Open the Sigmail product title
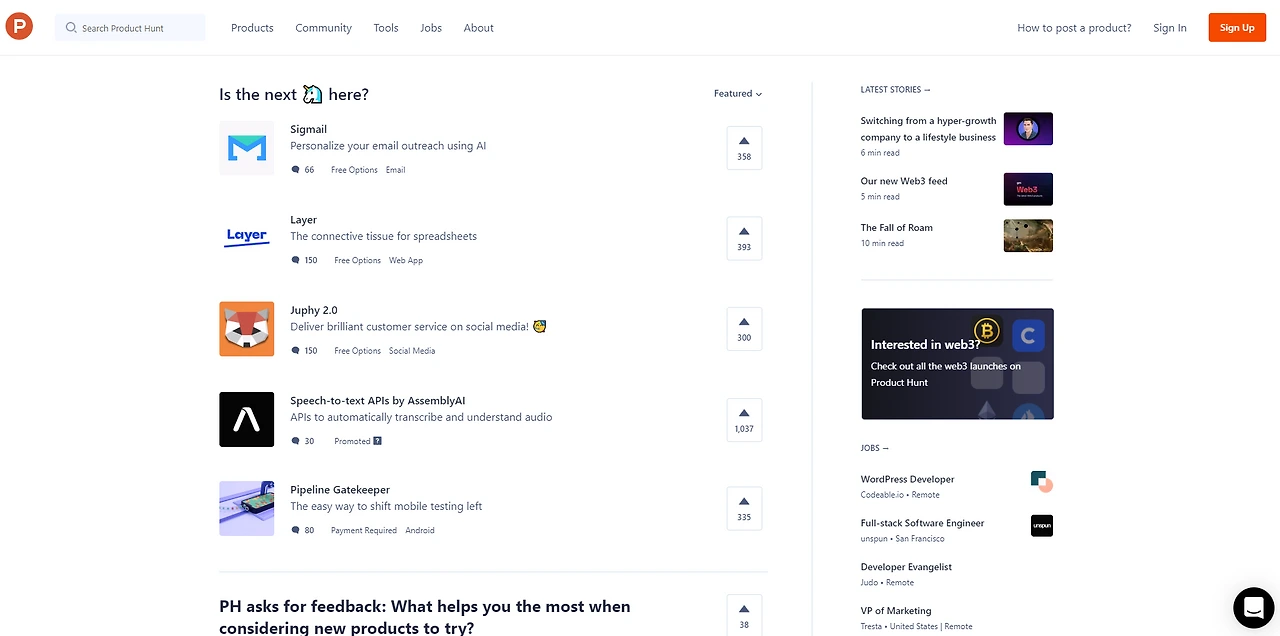Image resolution: width=1280 pixels, height=636 pixels. point(308,129)
